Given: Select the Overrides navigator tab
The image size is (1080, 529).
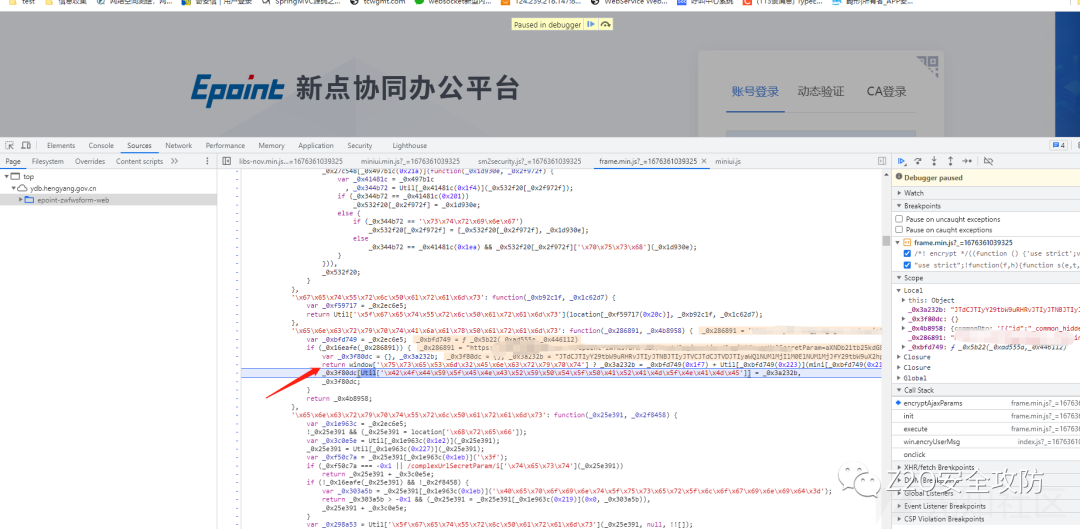Looking at the screenshot, I should 90,161.
